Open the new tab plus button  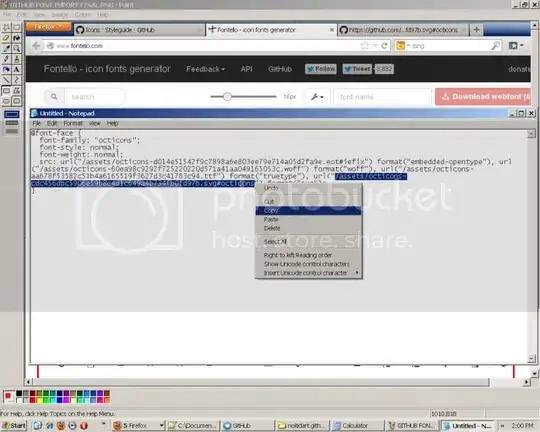click(477, 30)
